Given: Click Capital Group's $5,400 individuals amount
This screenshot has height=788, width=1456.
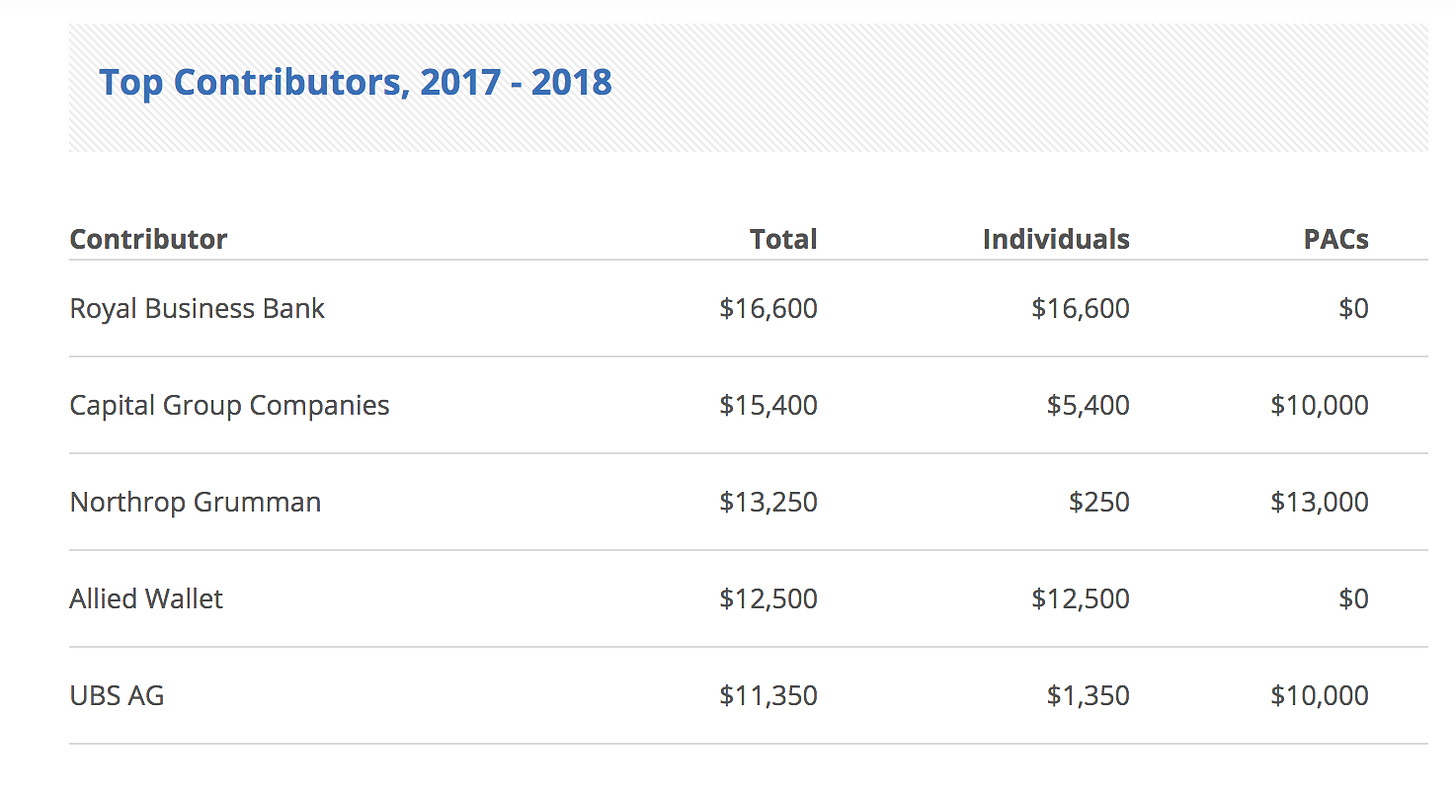Looking at the screenshot, I should tap(1088, 405).
